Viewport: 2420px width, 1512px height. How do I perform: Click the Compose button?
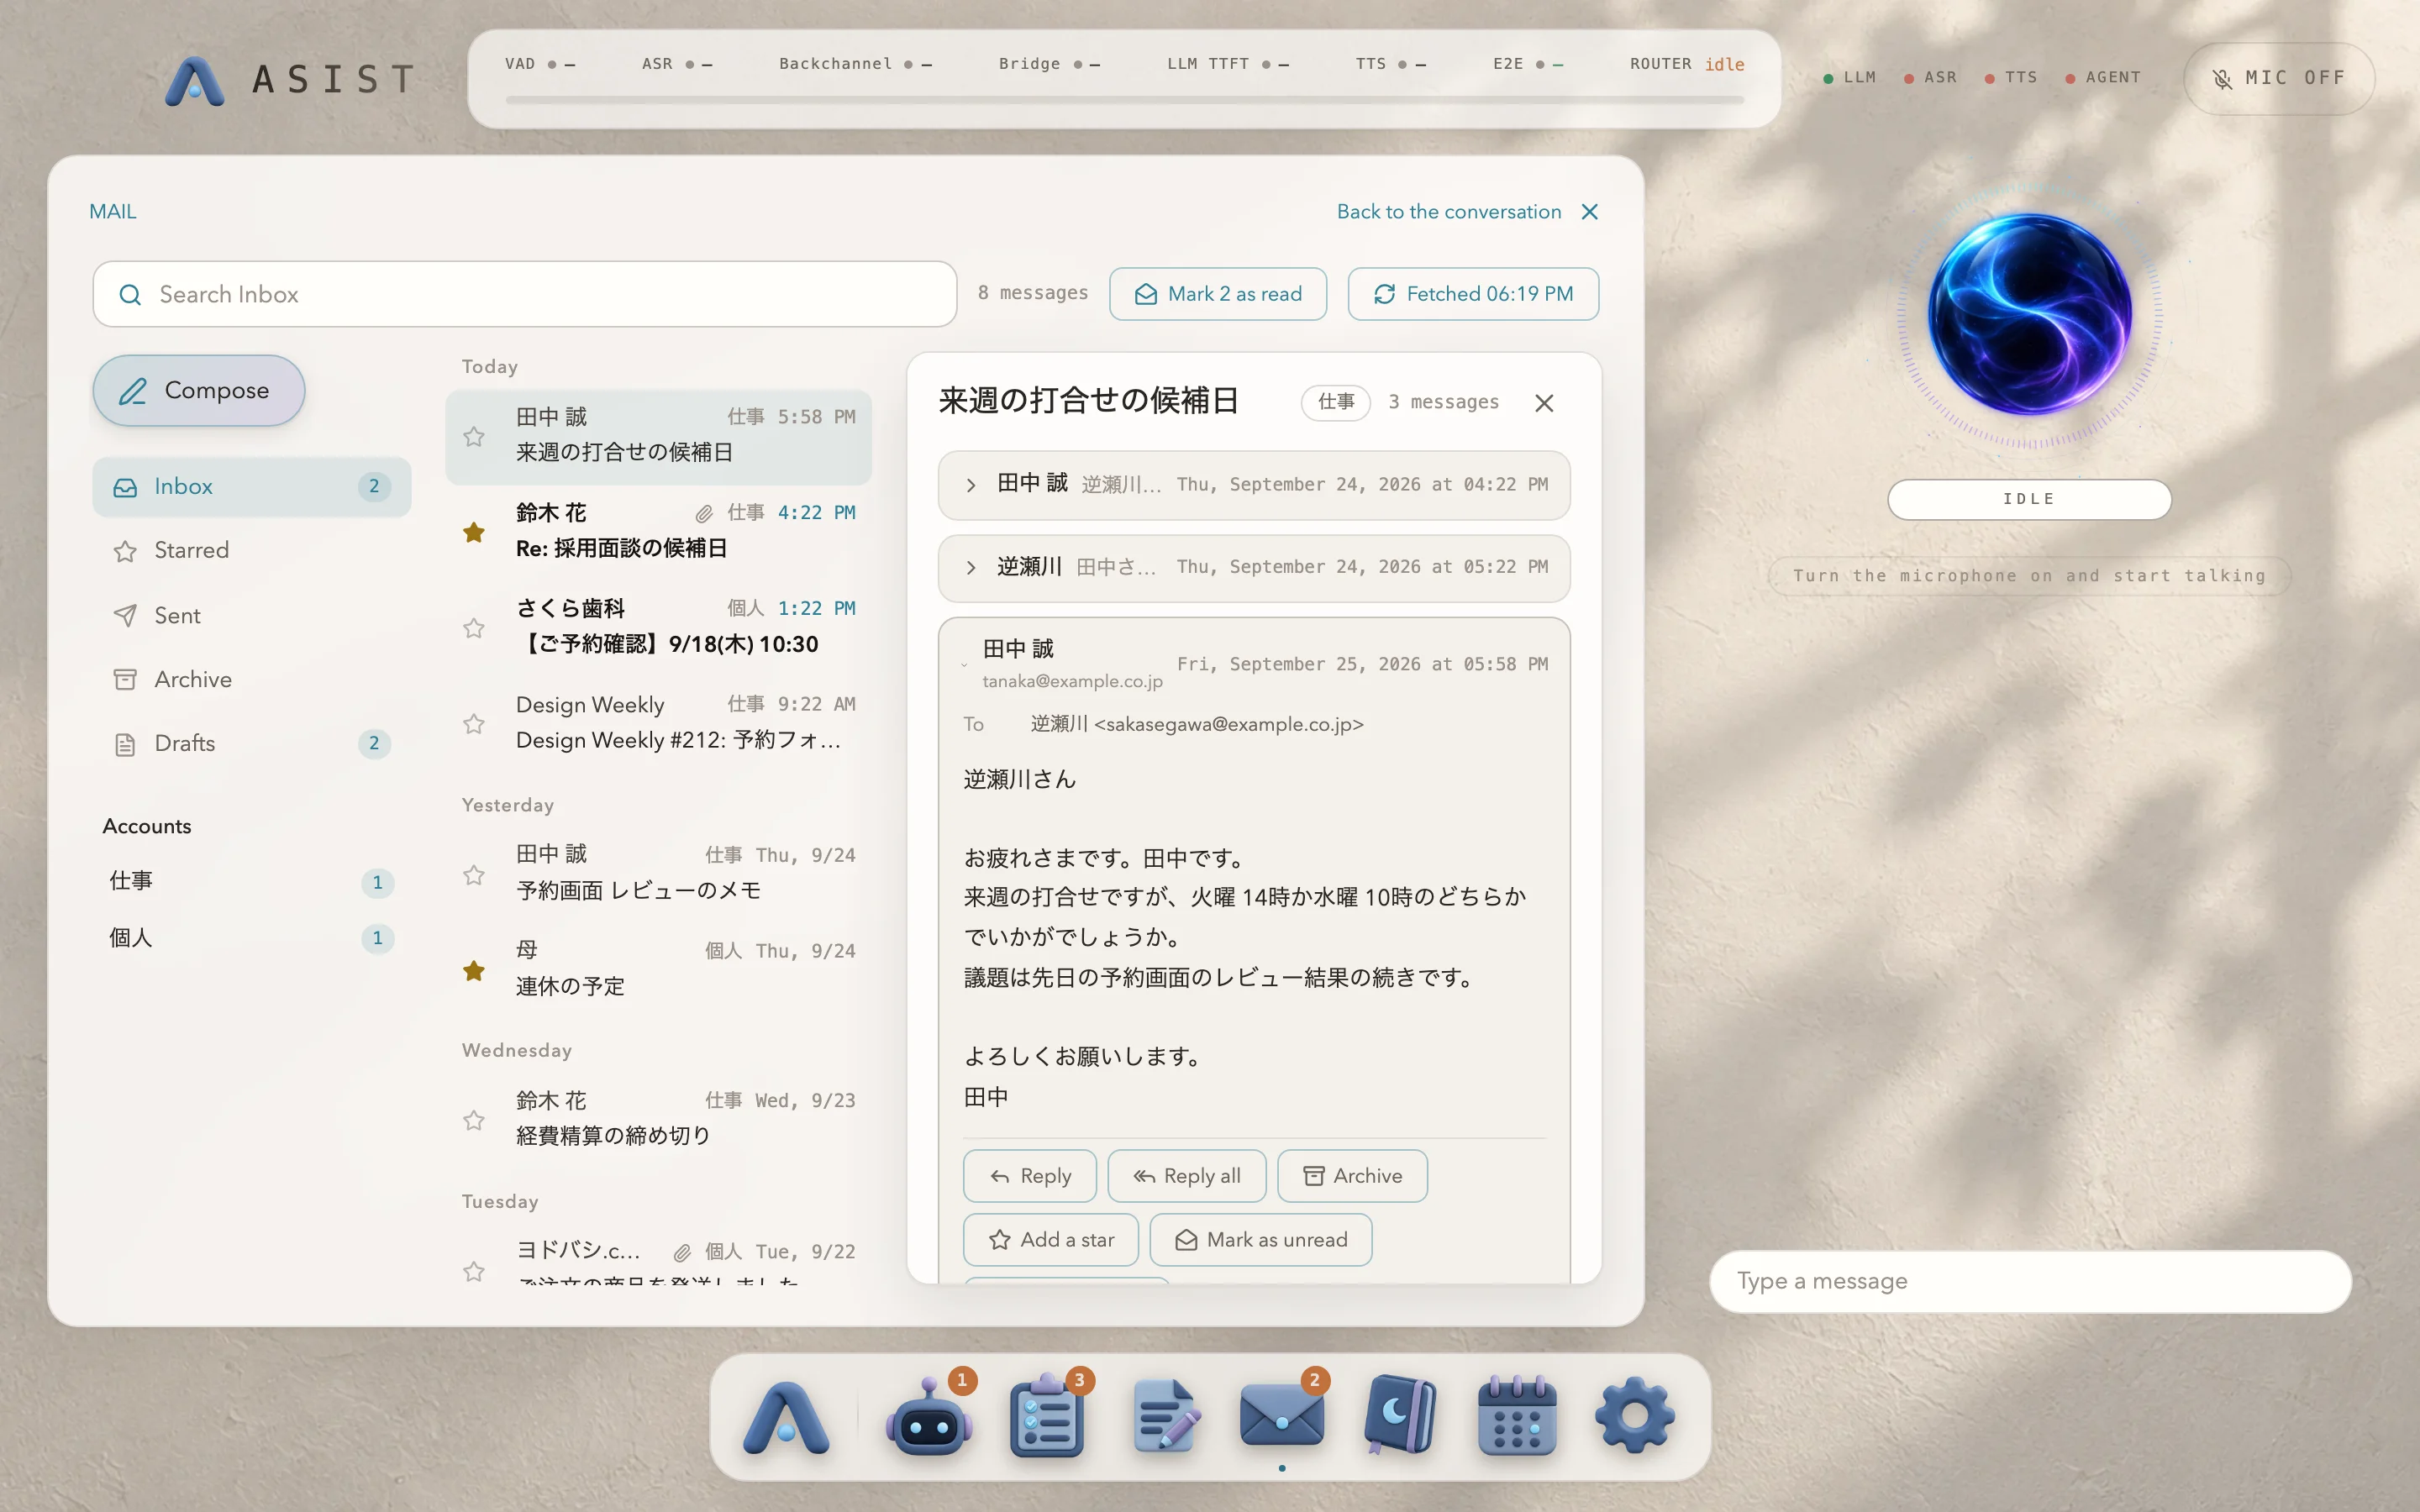click(x=198, y=391)
